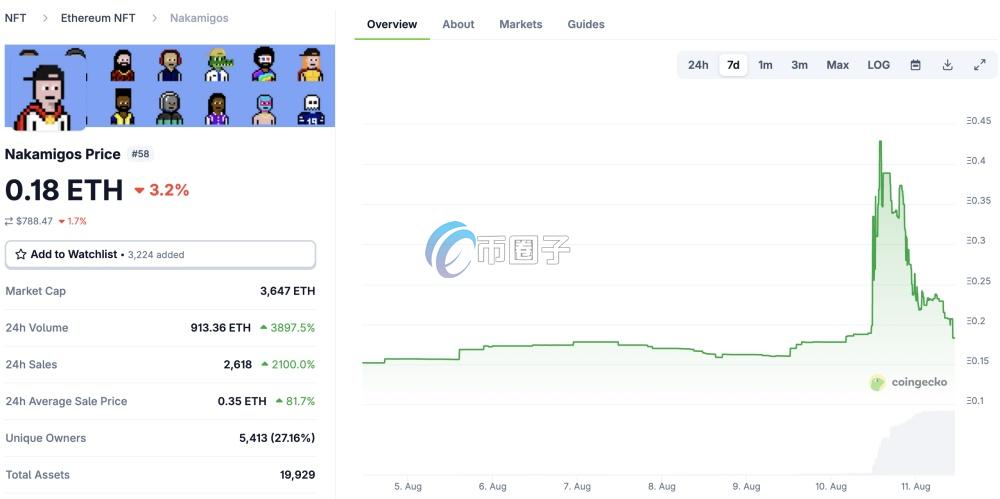
Task: Click the Total Assets value 19,929
Action: point(297,475)
